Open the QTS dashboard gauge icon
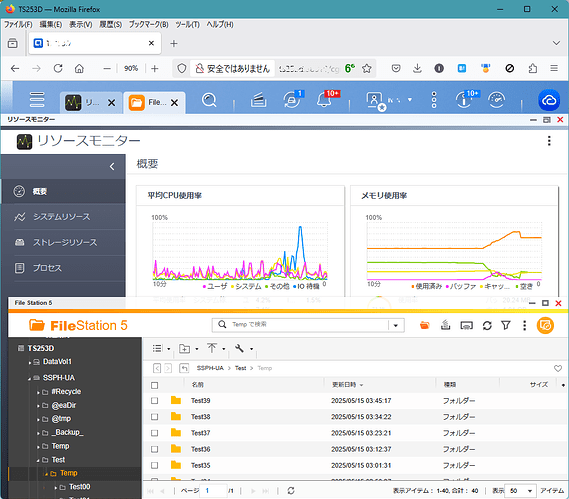 [496, 99]
